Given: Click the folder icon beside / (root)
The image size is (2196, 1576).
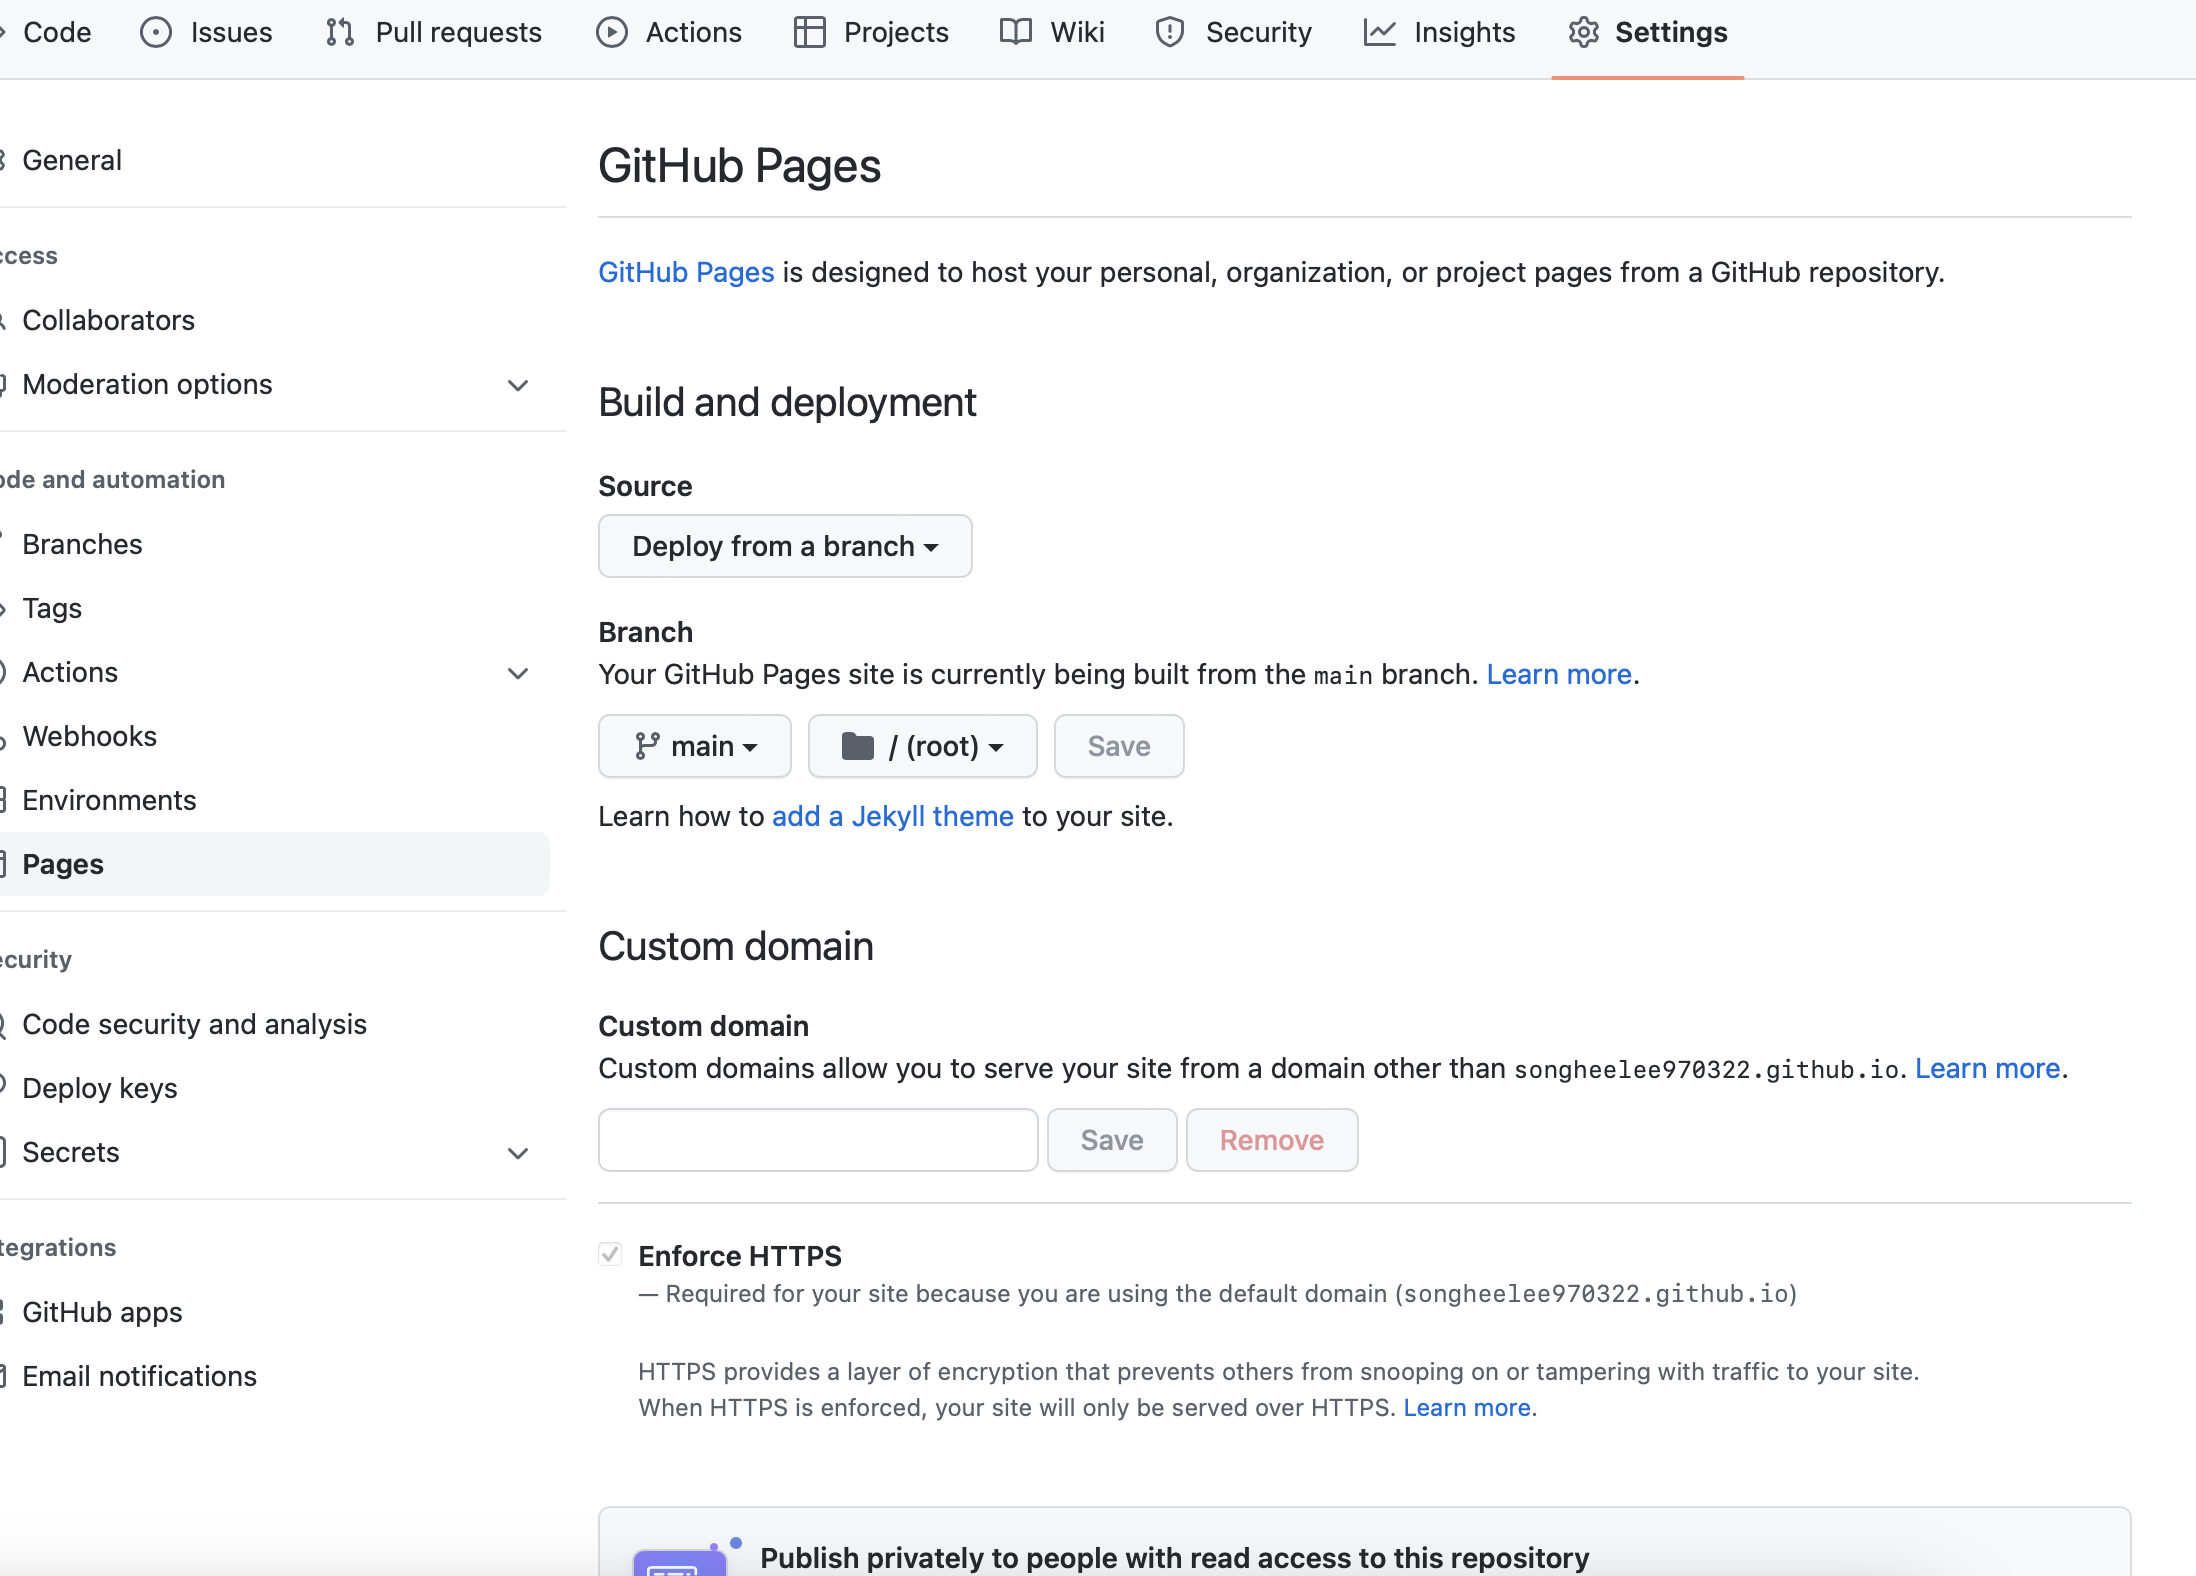Looking at the screenshot, I should point(858,746).
